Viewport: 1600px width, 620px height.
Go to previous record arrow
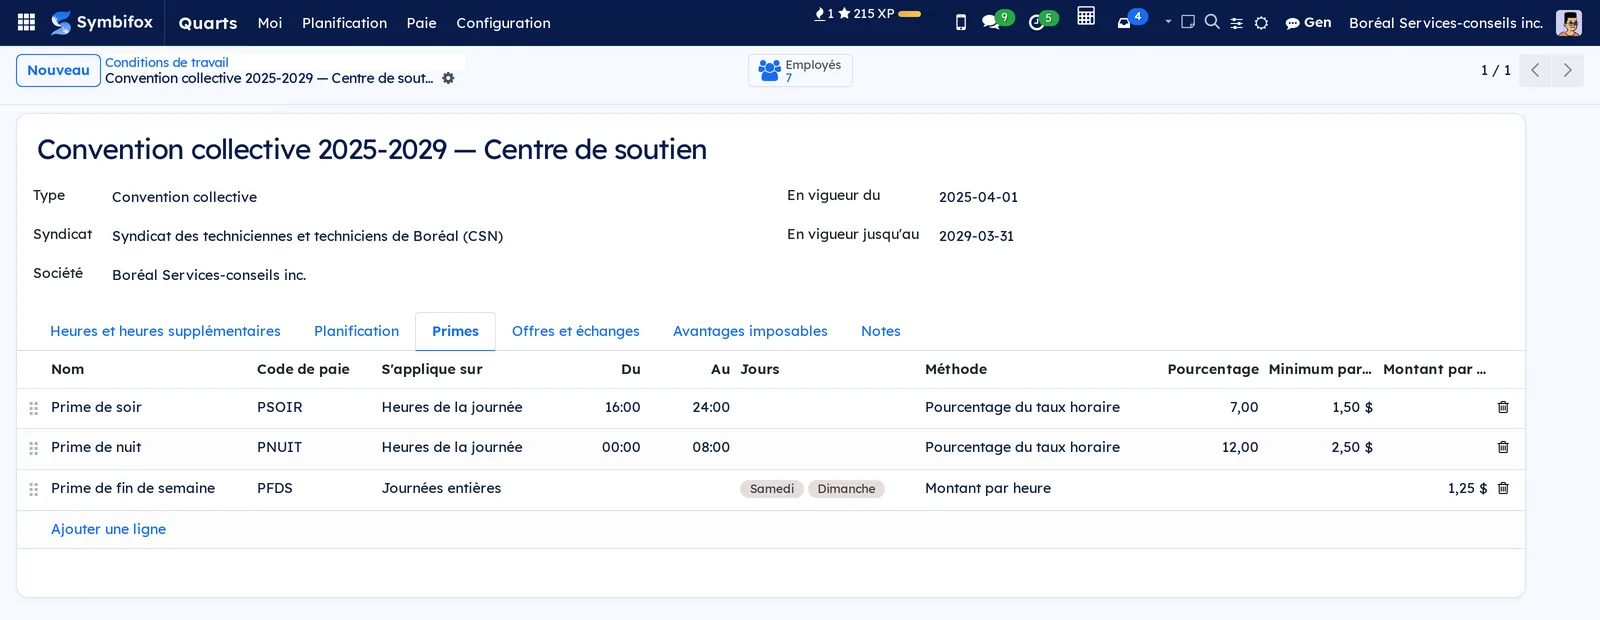tap(1535, 70)
